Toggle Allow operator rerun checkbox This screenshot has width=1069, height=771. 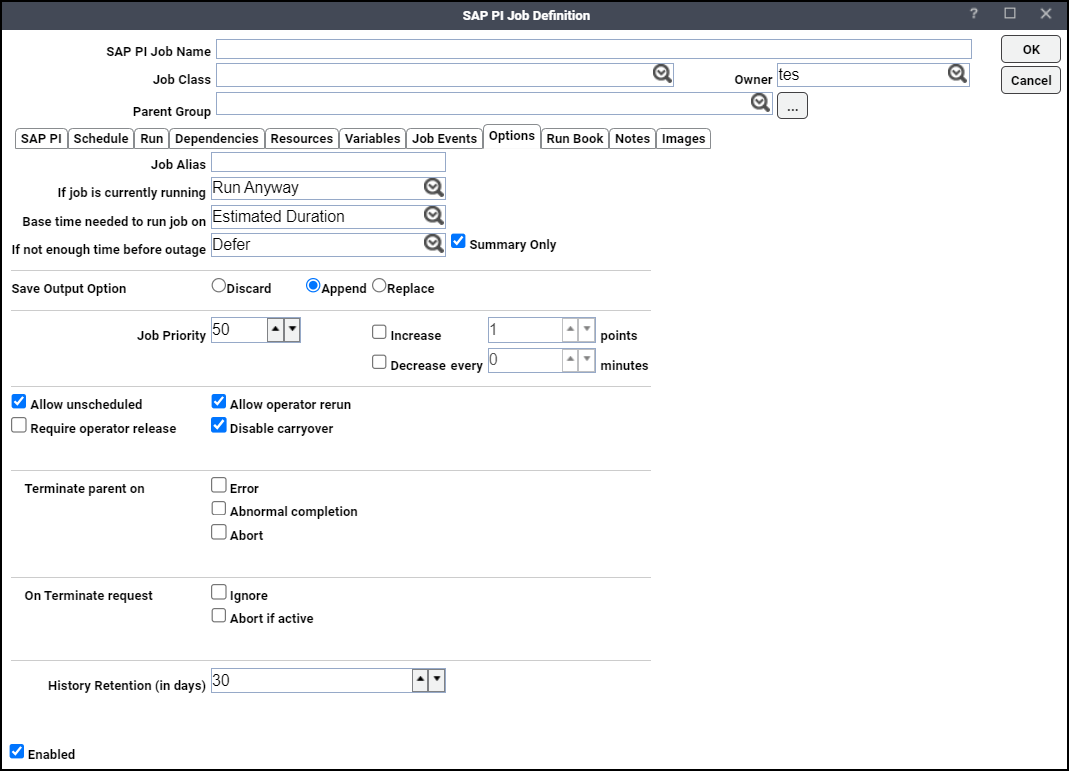(x=219, y=402)
